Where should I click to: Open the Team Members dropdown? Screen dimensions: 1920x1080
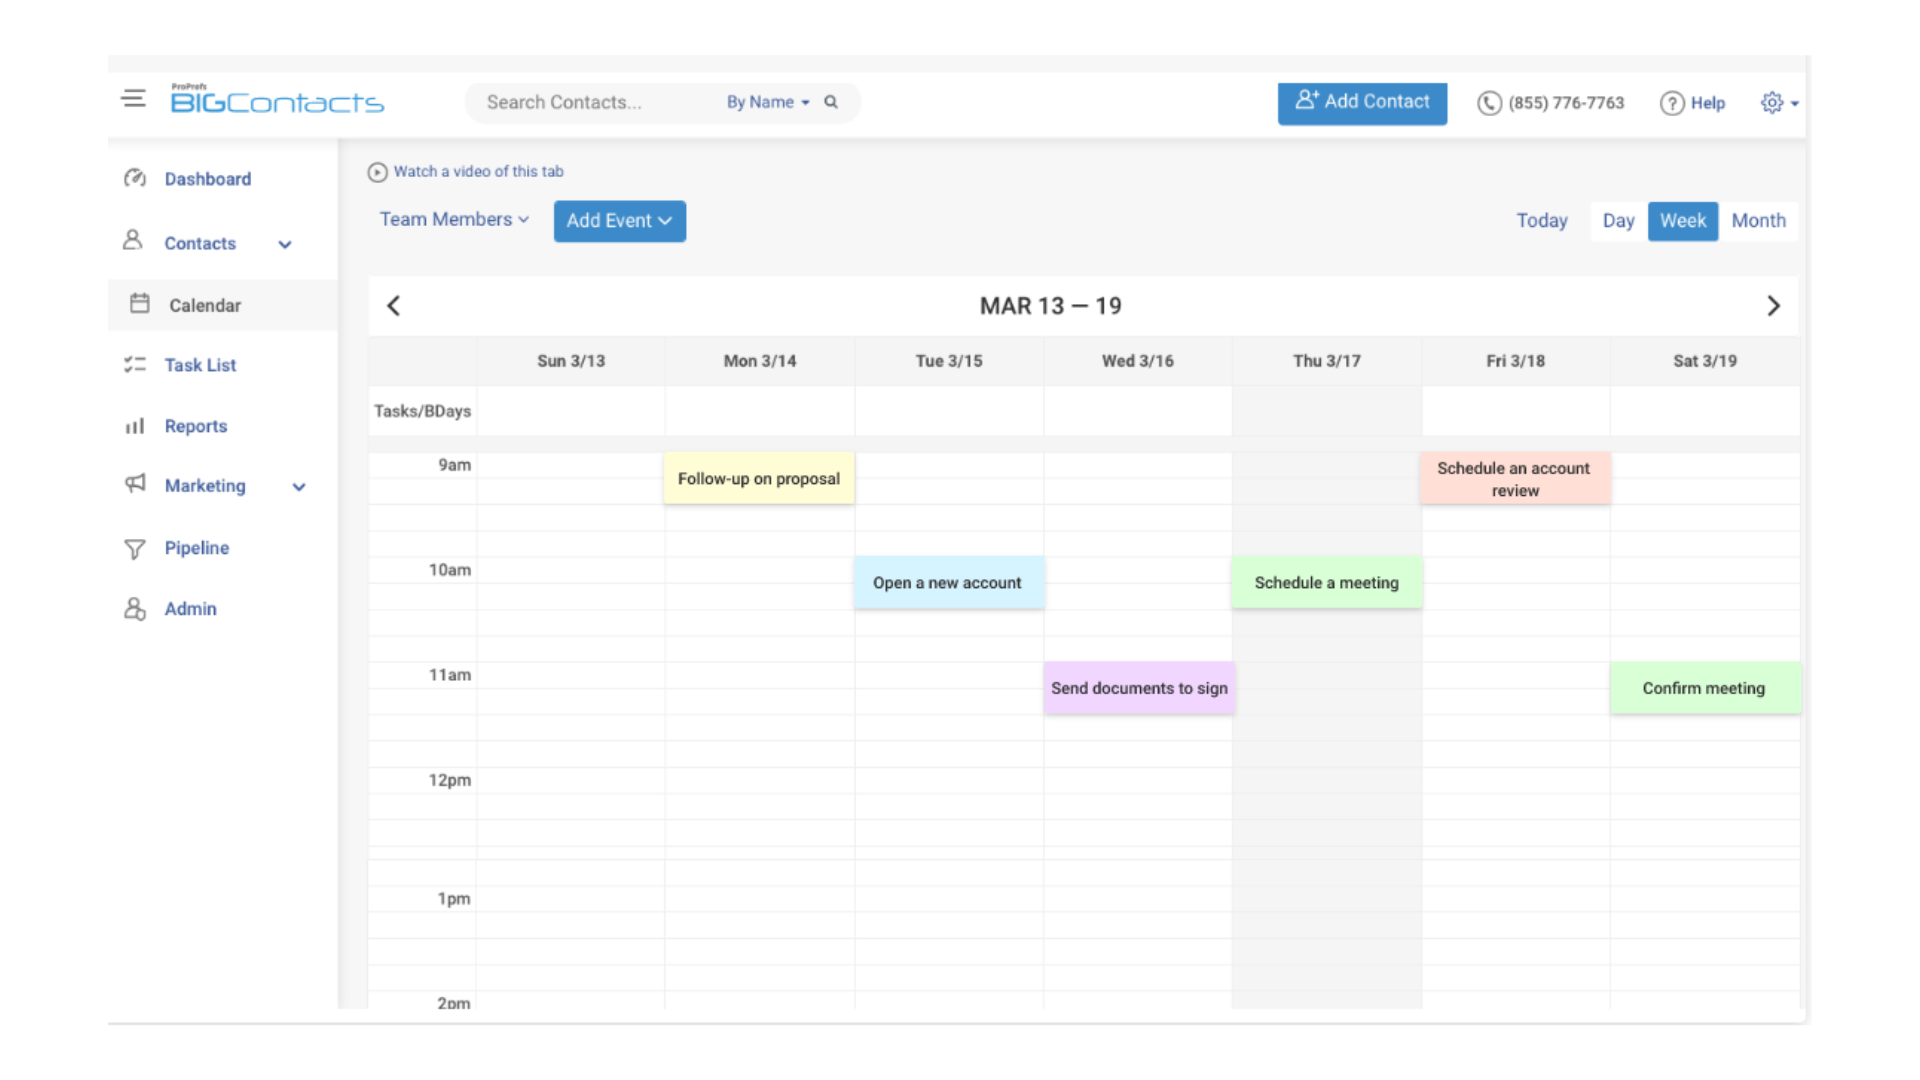(454, 219)
